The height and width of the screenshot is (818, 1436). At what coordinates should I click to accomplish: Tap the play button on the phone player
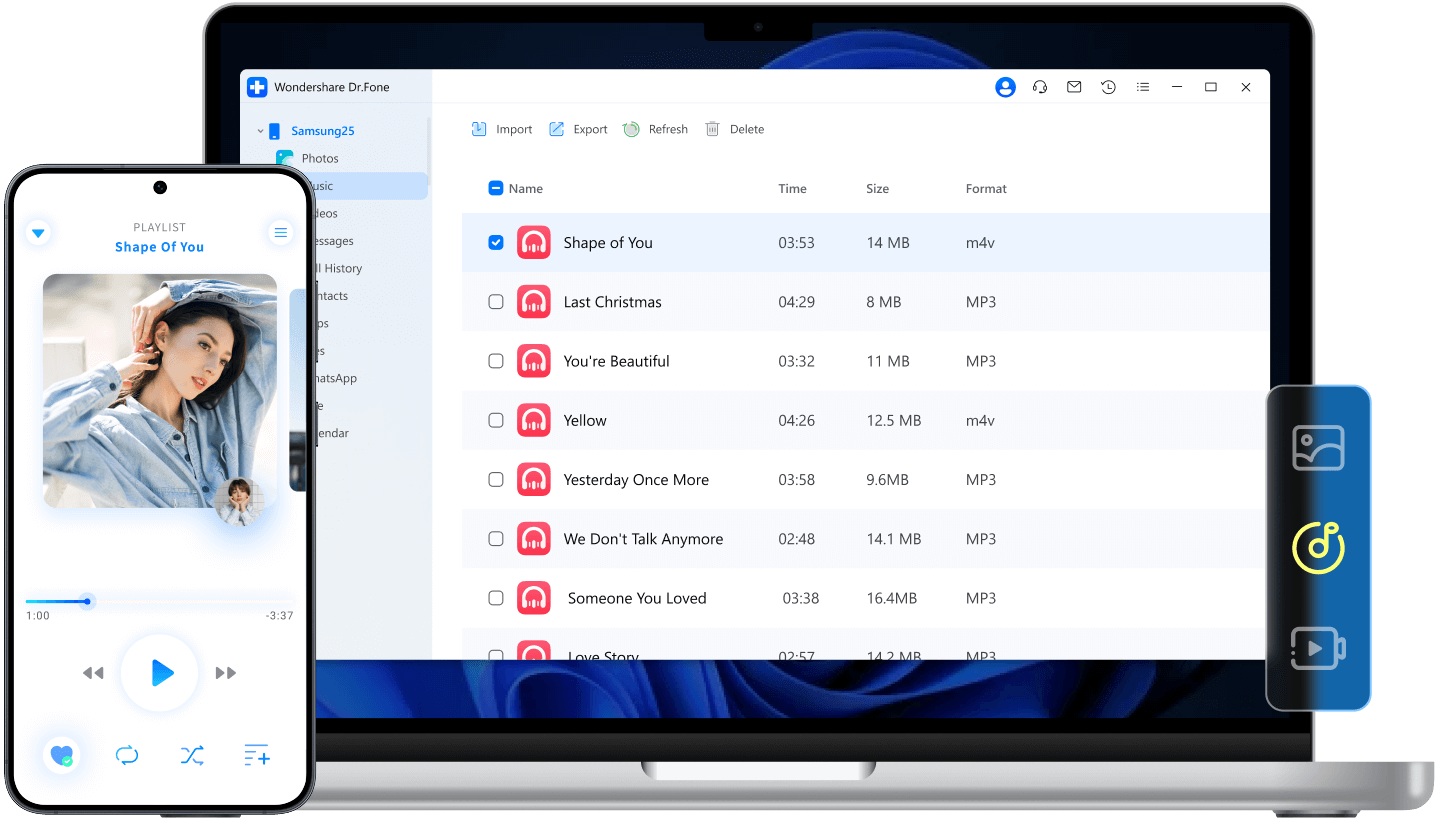pyautogui.click(x=160, y=673)
